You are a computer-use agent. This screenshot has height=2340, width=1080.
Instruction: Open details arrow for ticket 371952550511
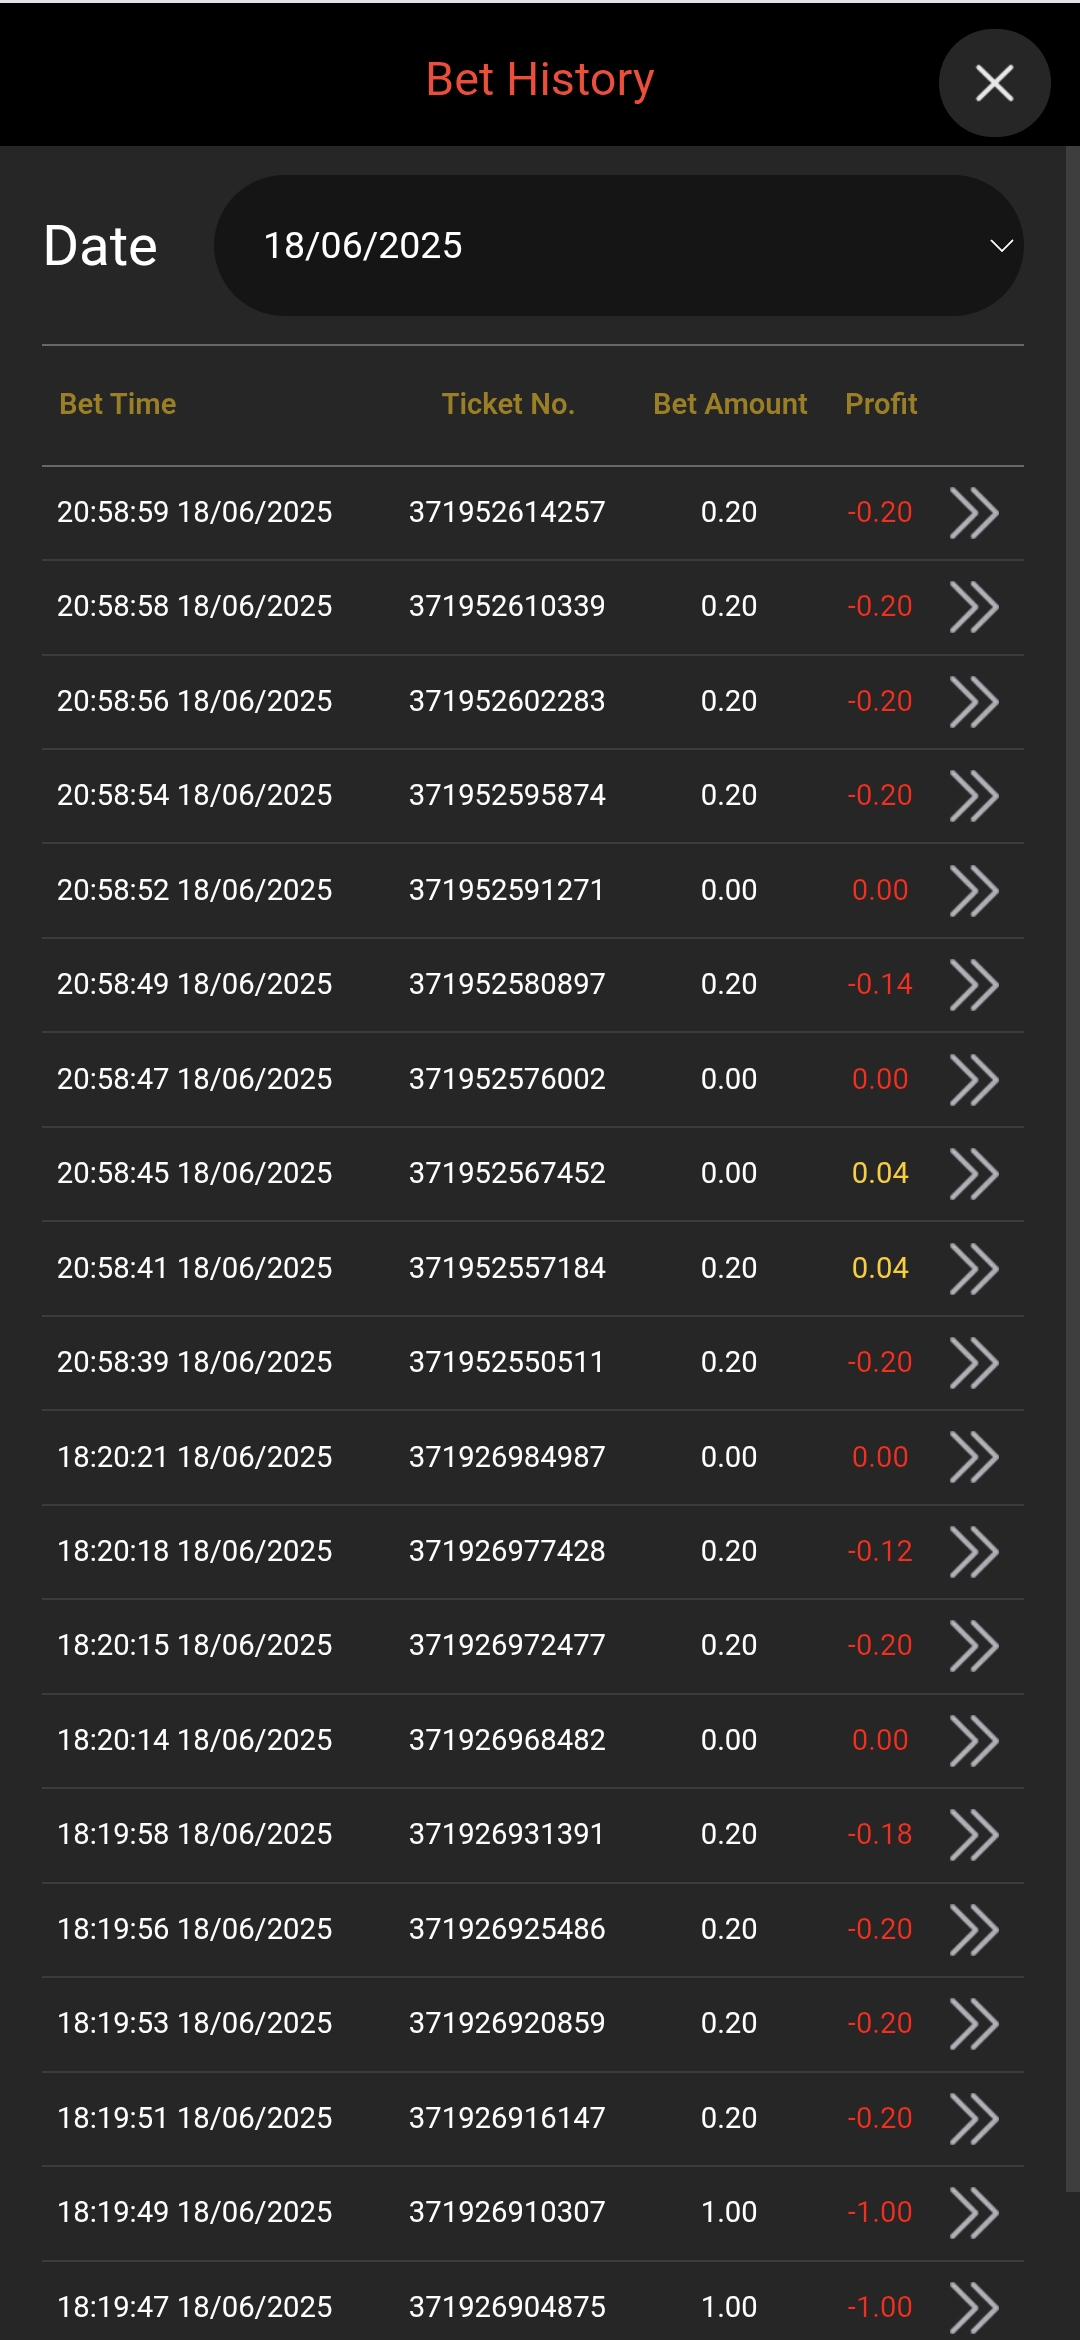(974, 1363)
